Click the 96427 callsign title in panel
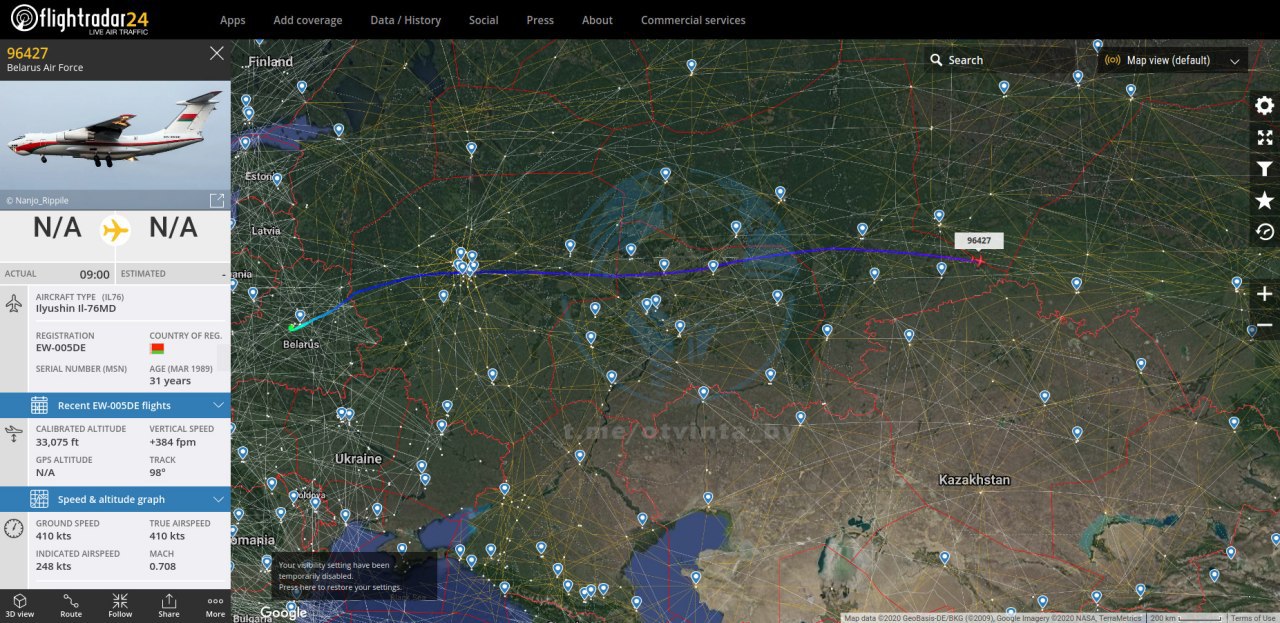Viewport: 1280px width, 623px height. point(27,53)
